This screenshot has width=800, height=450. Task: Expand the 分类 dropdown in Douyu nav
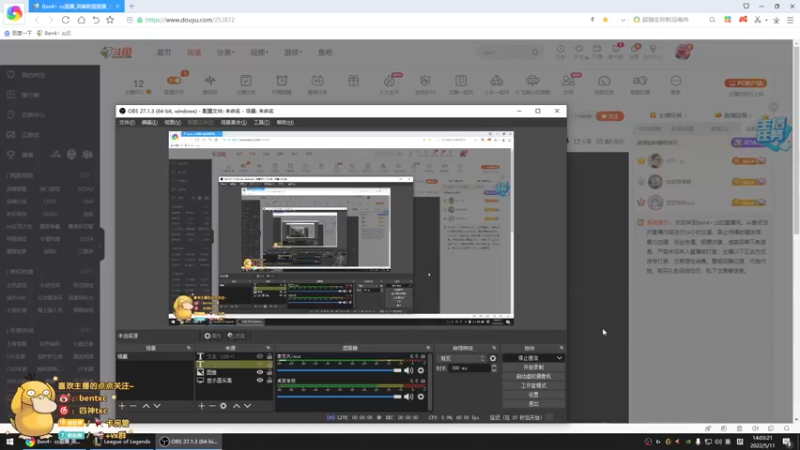pyautogui.click(x=226, y=53)
